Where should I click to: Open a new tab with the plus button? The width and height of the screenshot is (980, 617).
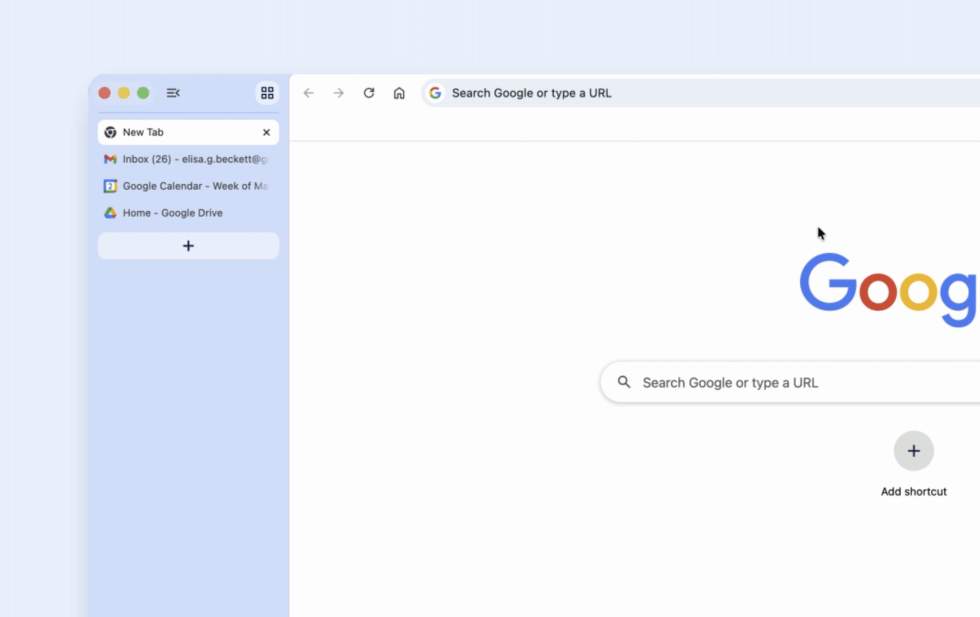188,245
